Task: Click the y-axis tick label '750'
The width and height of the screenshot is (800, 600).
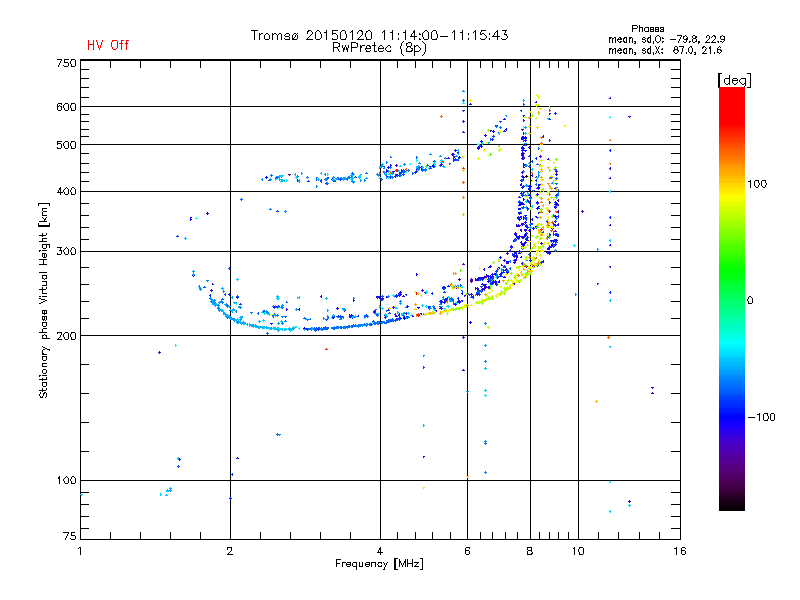Action: 66,63
